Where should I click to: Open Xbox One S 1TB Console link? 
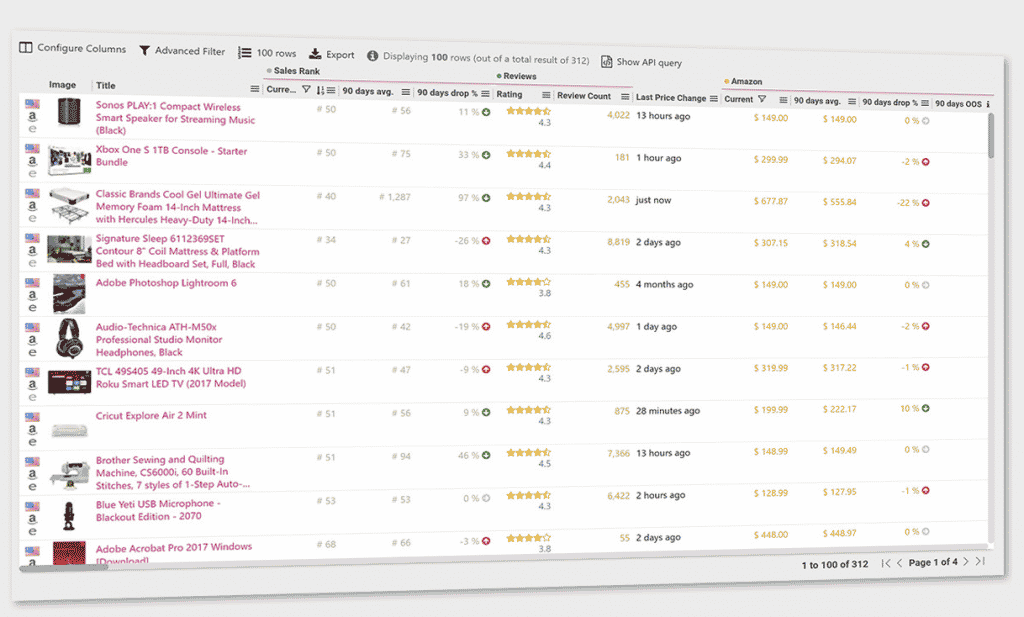(x=171, y=156)
